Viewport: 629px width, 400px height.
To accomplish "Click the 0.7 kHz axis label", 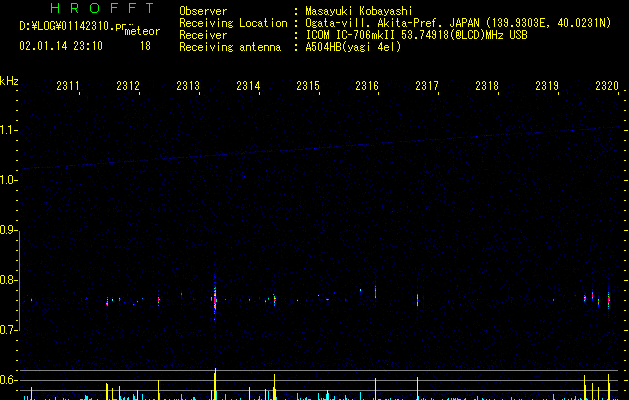I will tap(8, 330).
